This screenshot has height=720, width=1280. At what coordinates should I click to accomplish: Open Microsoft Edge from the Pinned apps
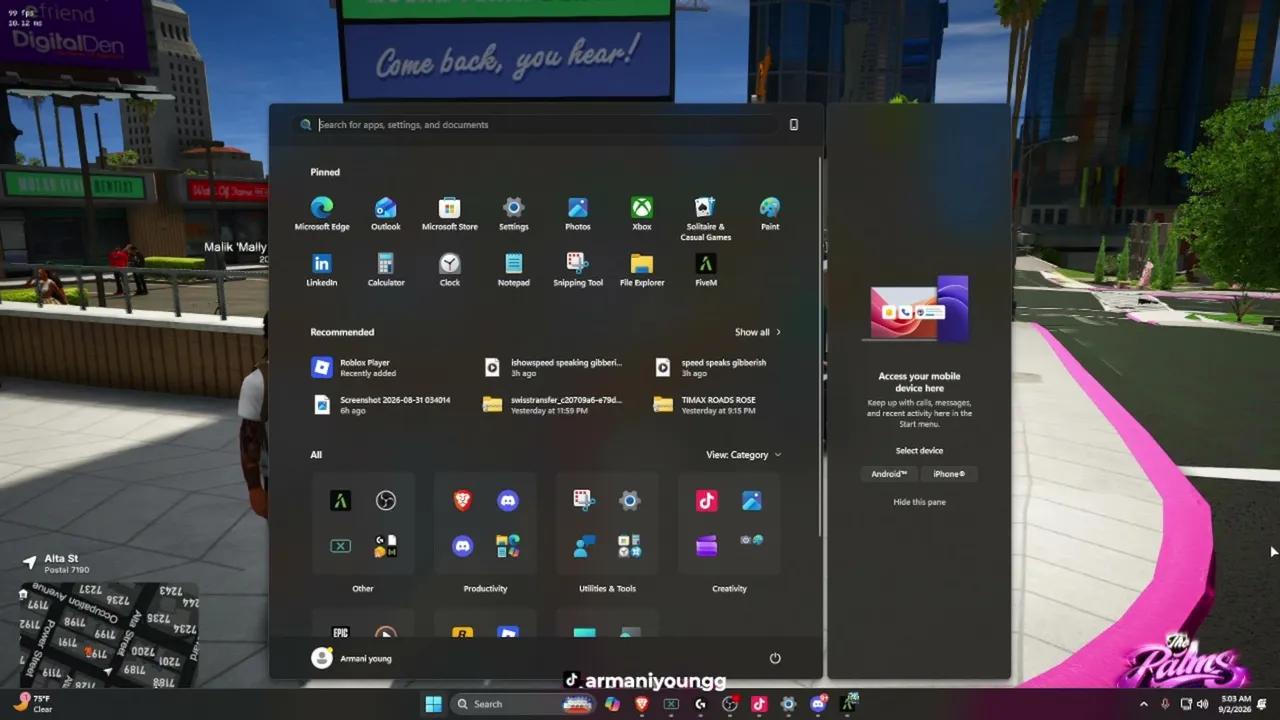pos(322,214)
